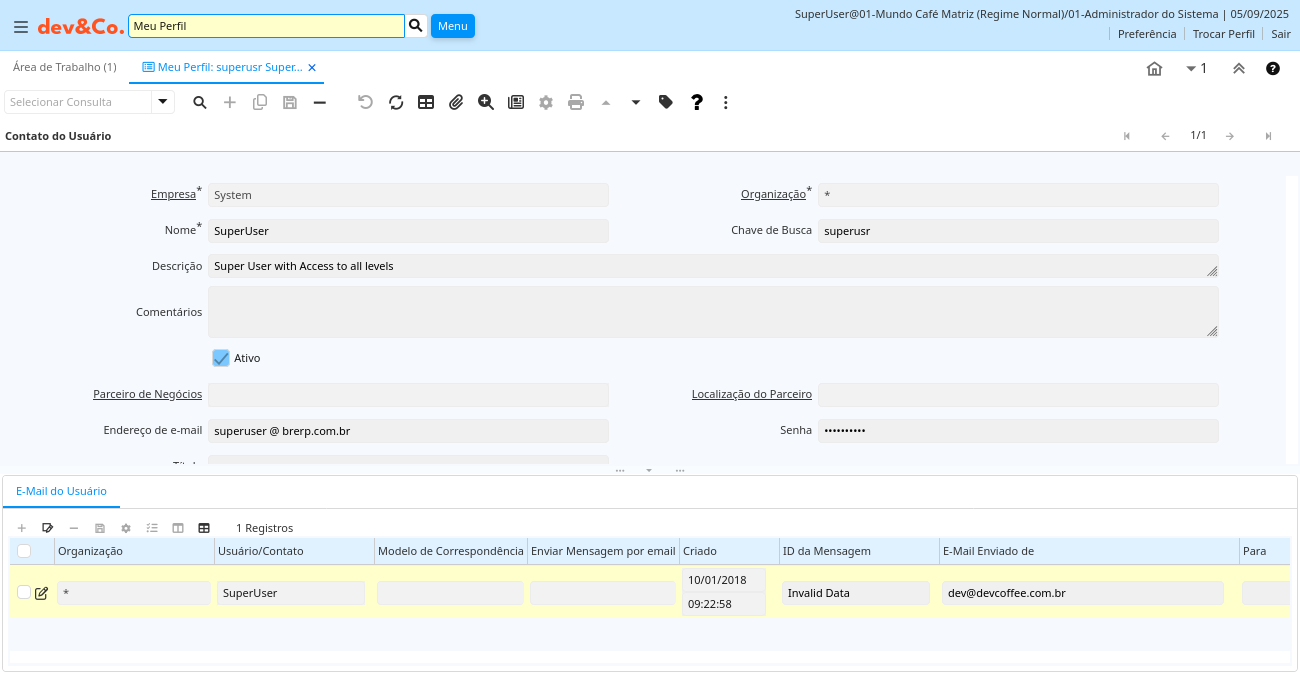Click the Trocar Perfil link
Image resolution: width=1300 pixels, height=674 pixels.
click(1223, 34)
